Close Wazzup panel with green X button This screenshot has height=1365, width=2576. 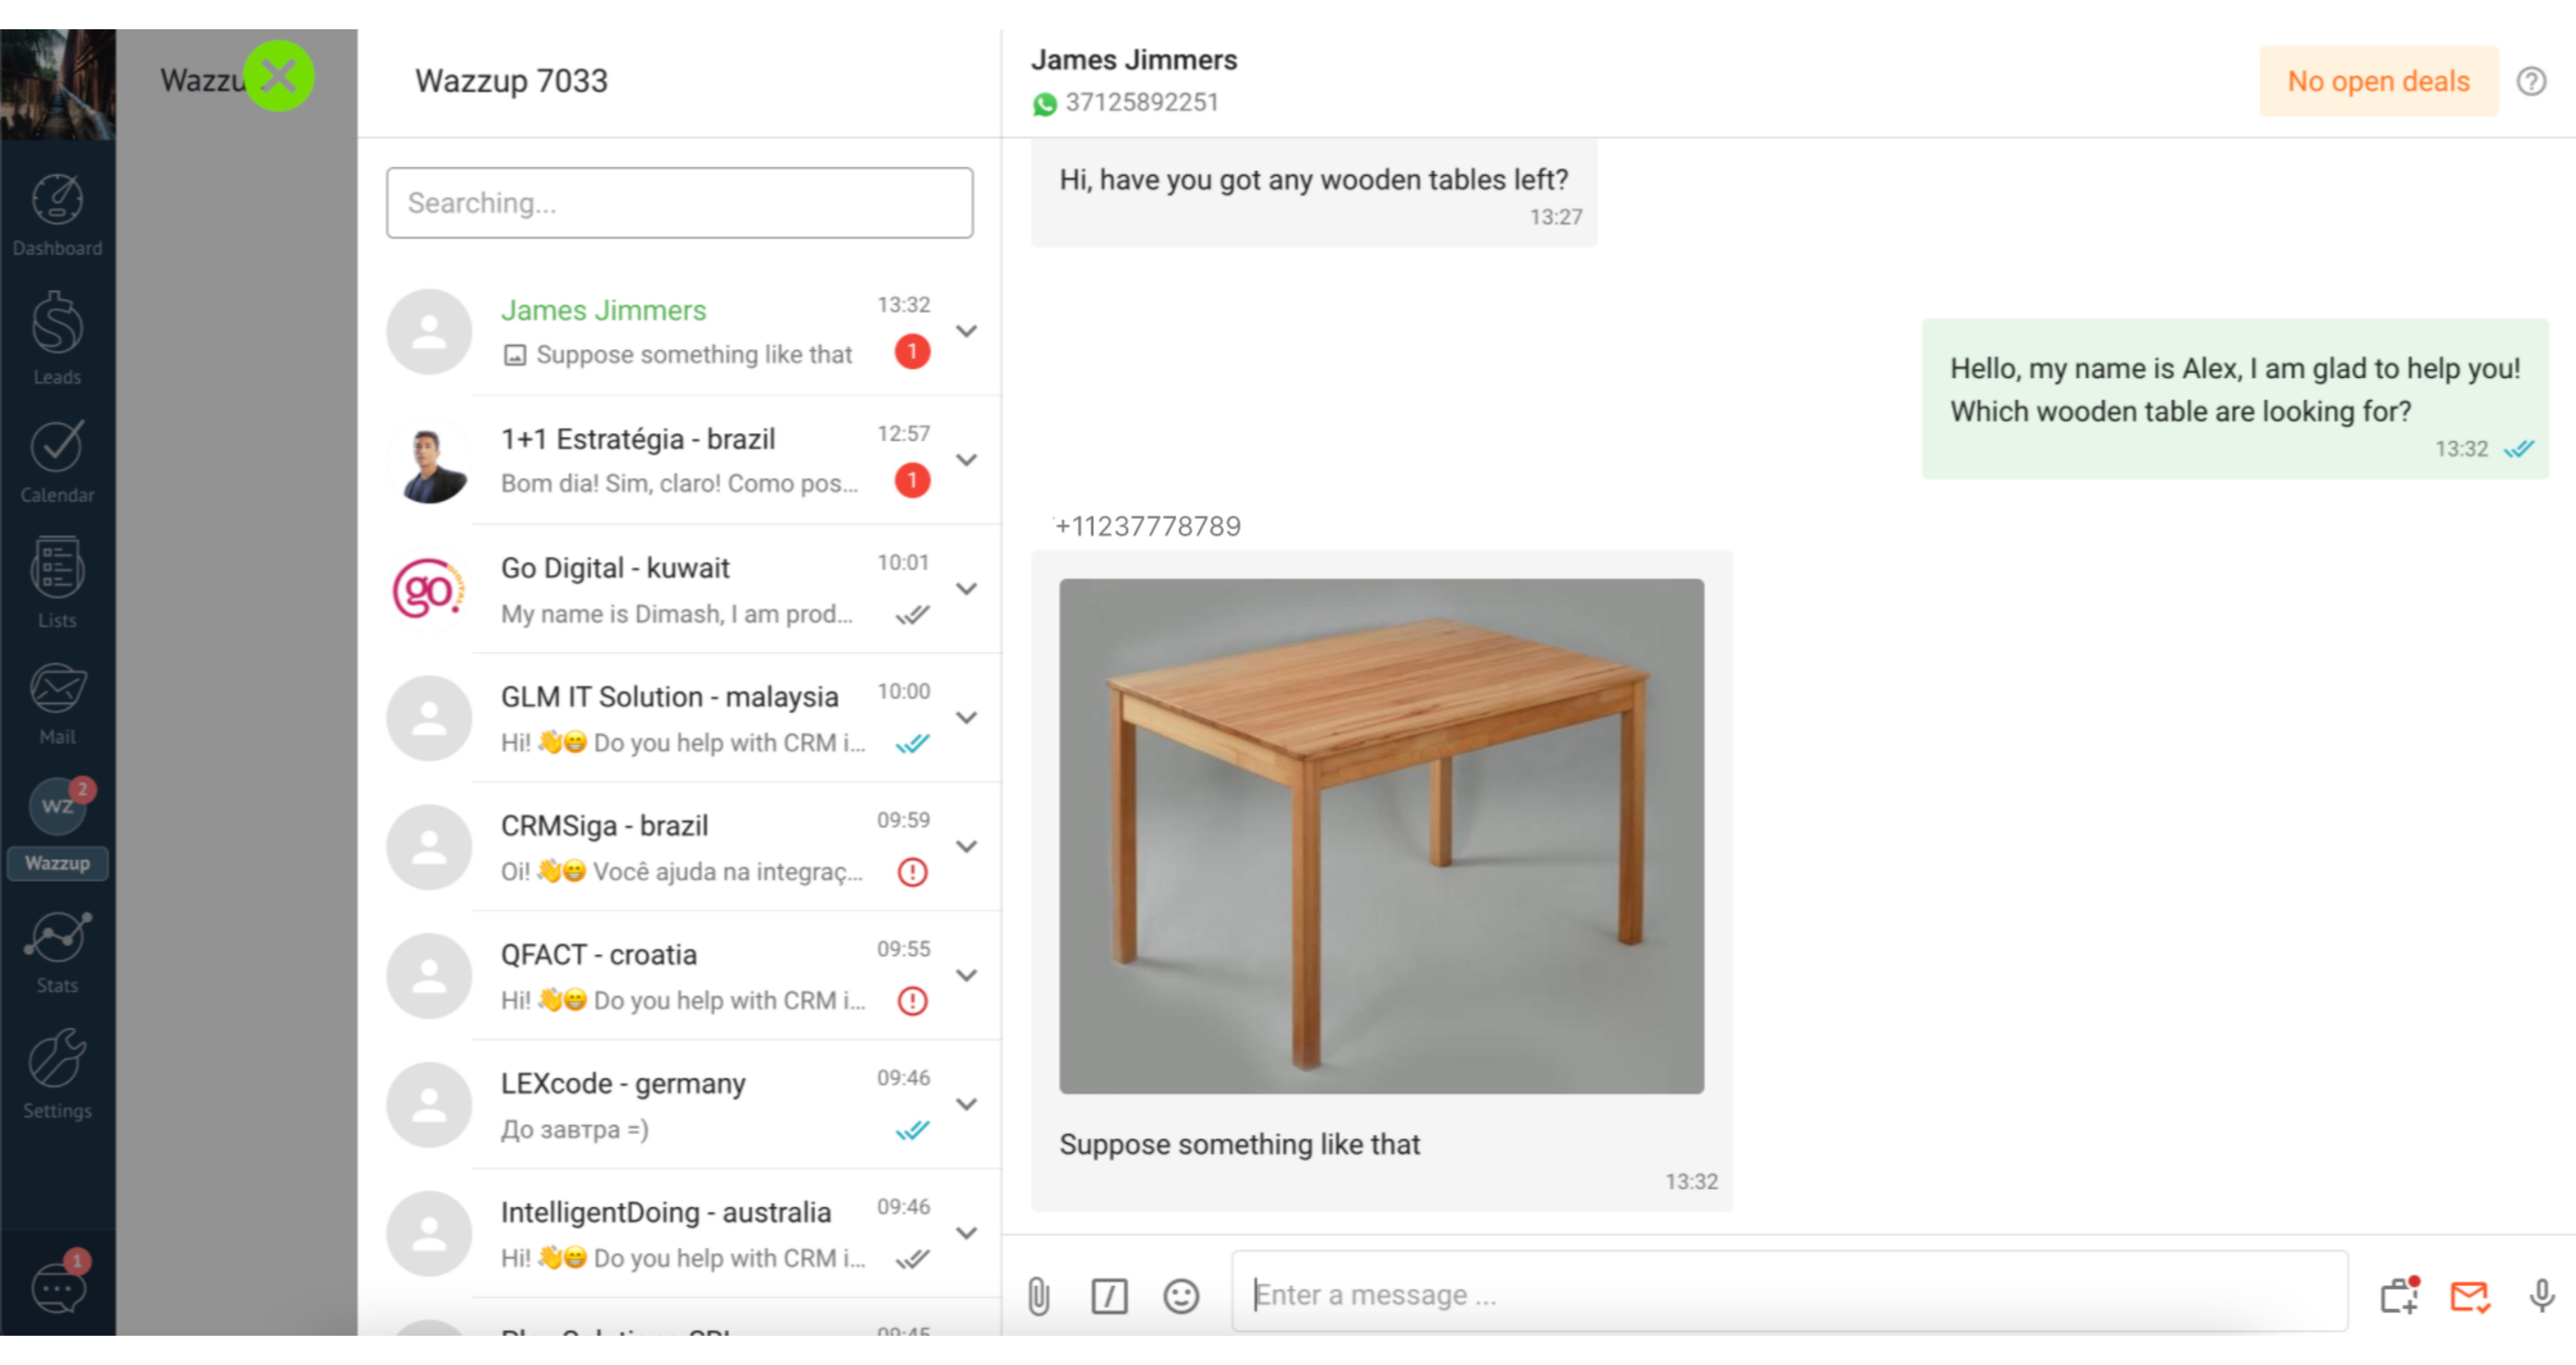tap(279, 76)
